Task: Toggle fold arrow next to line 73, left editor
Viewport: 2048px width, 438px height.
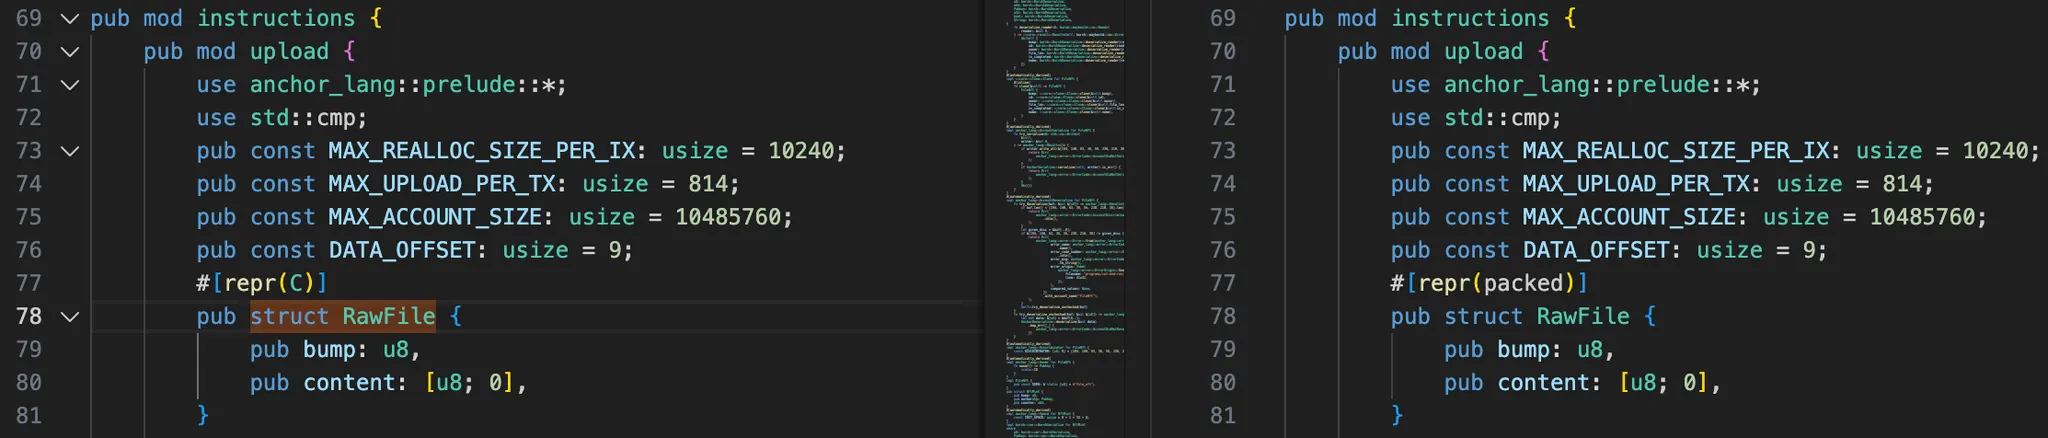Action: pyautogui.click(x=69, y=151)
